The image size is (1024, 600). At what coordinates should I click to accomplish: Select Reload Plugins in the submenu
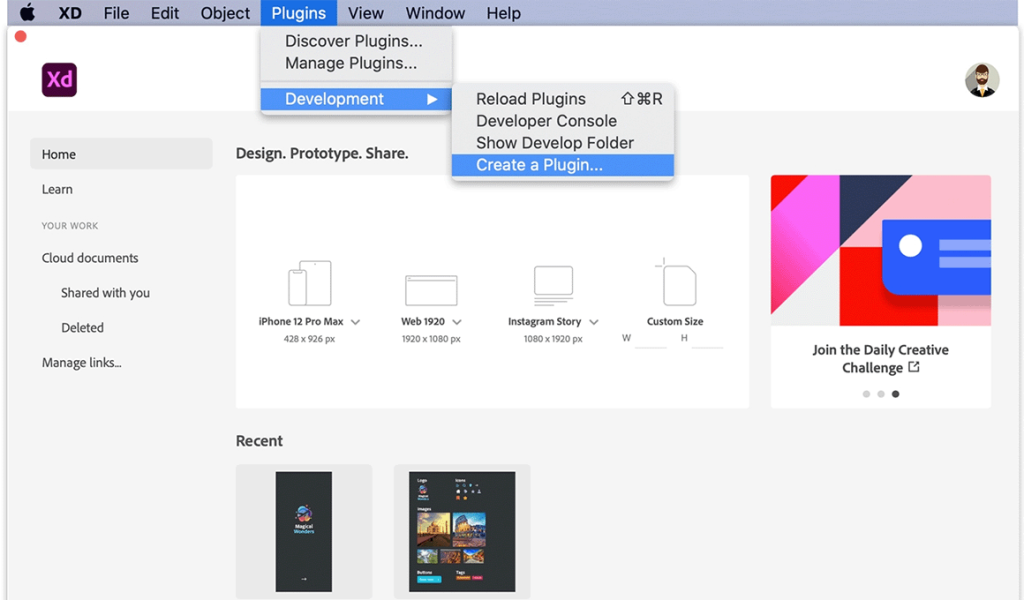pos(562,99)
